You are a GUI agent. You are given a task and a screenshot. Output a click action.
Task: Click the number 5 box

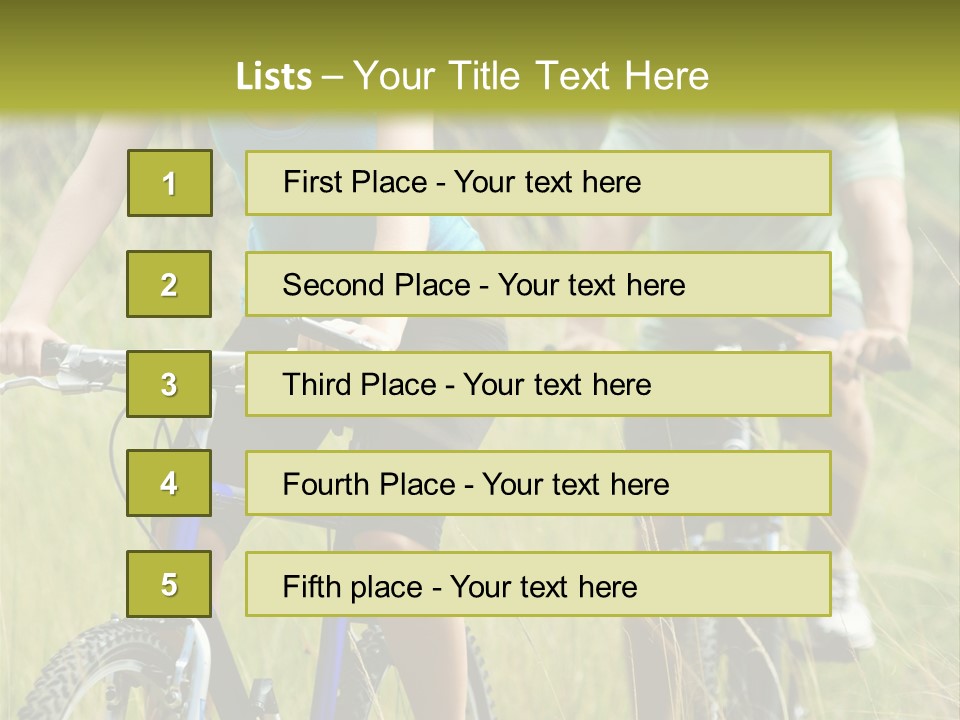coord(169,584)
